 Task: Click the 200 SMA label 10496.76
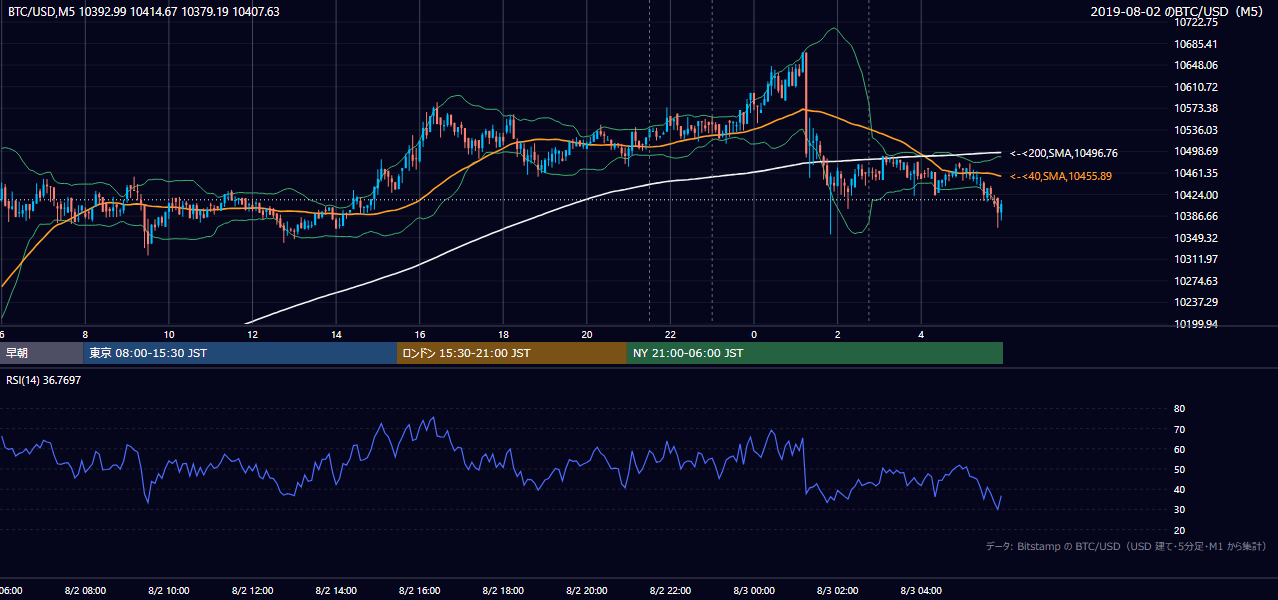point(1064,153)
